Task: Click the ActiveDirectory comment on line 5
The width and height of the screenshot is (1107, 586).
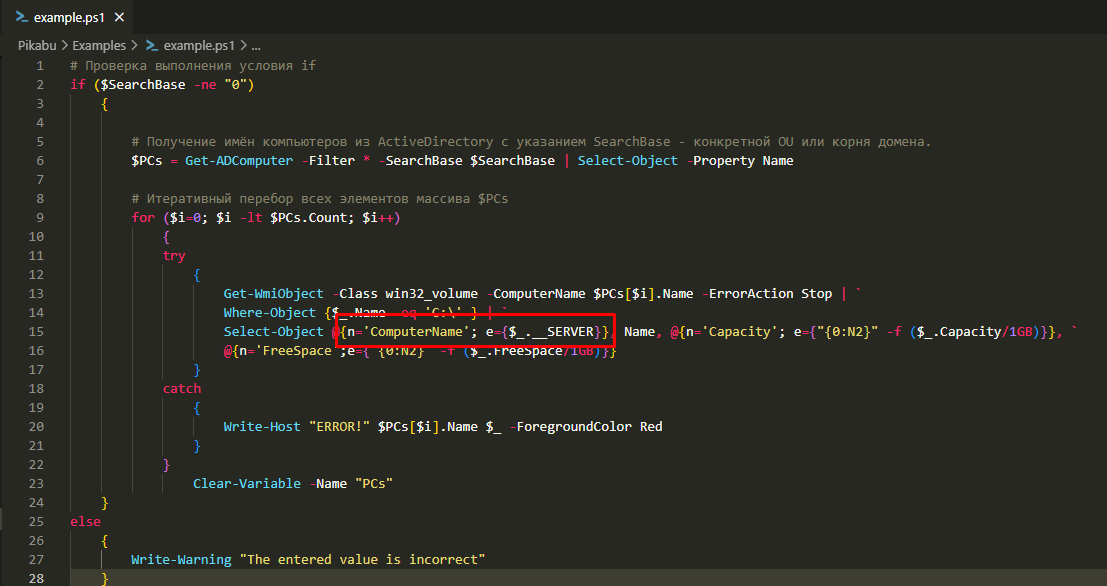Action: [531, 142]
